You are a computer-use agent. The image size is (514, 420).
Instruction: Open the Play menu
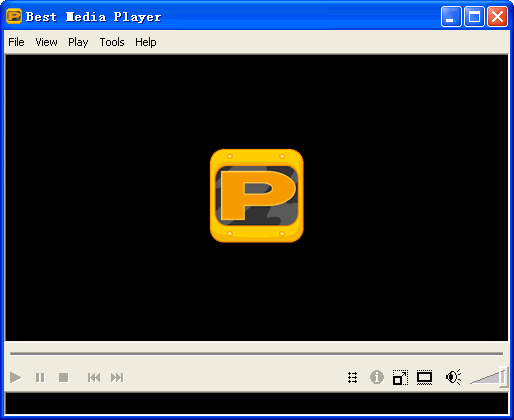tap(78, 42)
